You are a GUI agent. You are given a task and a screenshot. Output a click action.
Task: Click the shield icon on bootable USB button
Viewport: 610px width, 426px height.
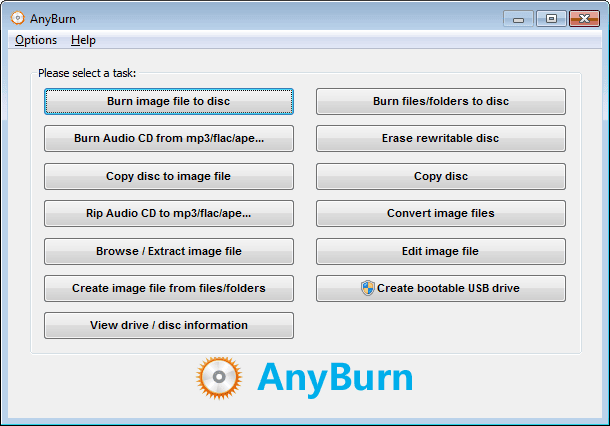(368, 288)
